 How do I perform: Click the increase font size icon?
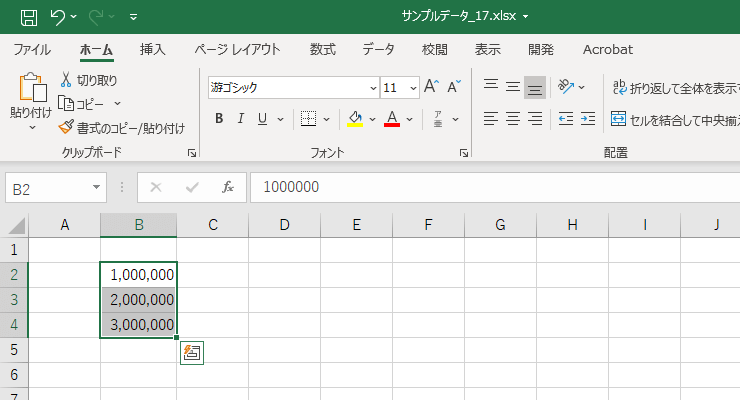click(431, 86)
